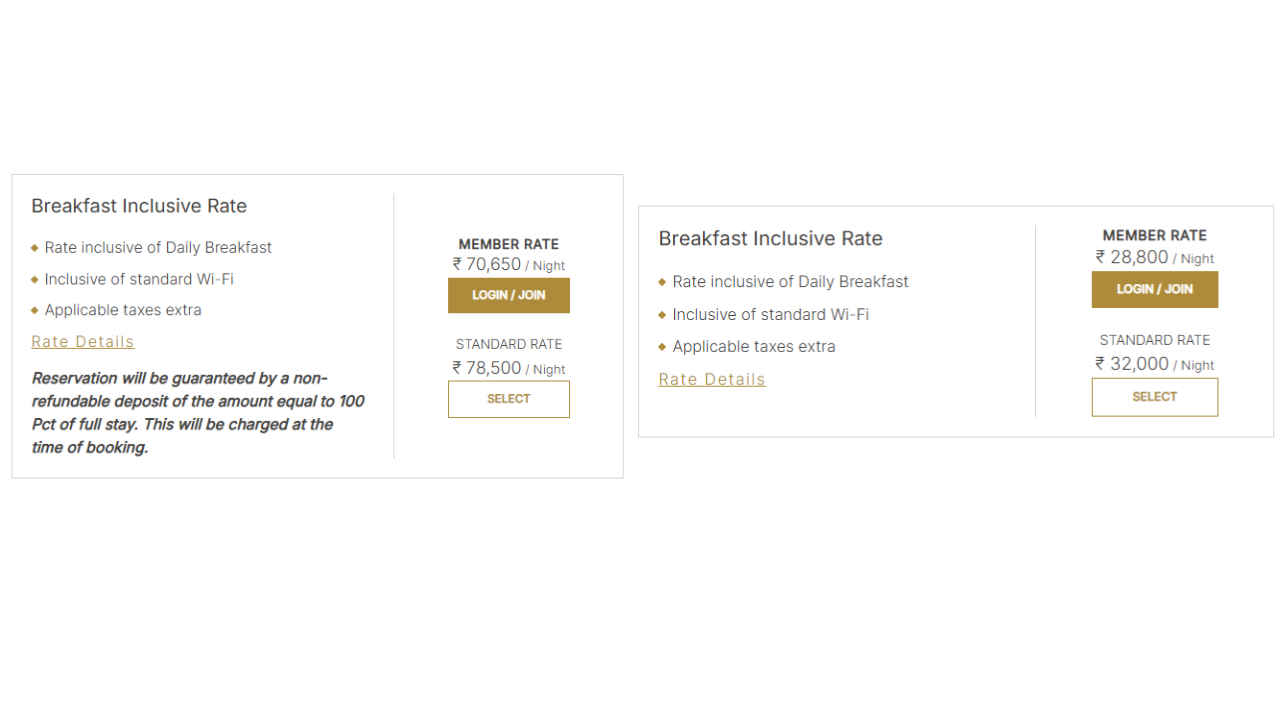
Task: Click the Breakfast Inclusive Rate heading in the ₹78,500 card
Action: [139, 206]
